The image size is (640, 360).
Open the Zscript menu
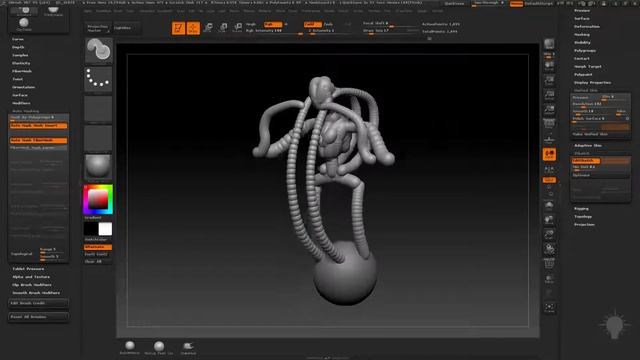[438, 11]
